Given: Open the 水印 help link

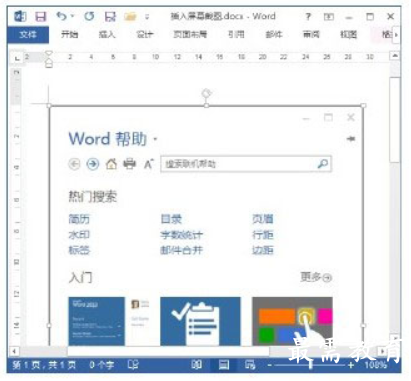Looking at the screenshot, I should (79, 235).
